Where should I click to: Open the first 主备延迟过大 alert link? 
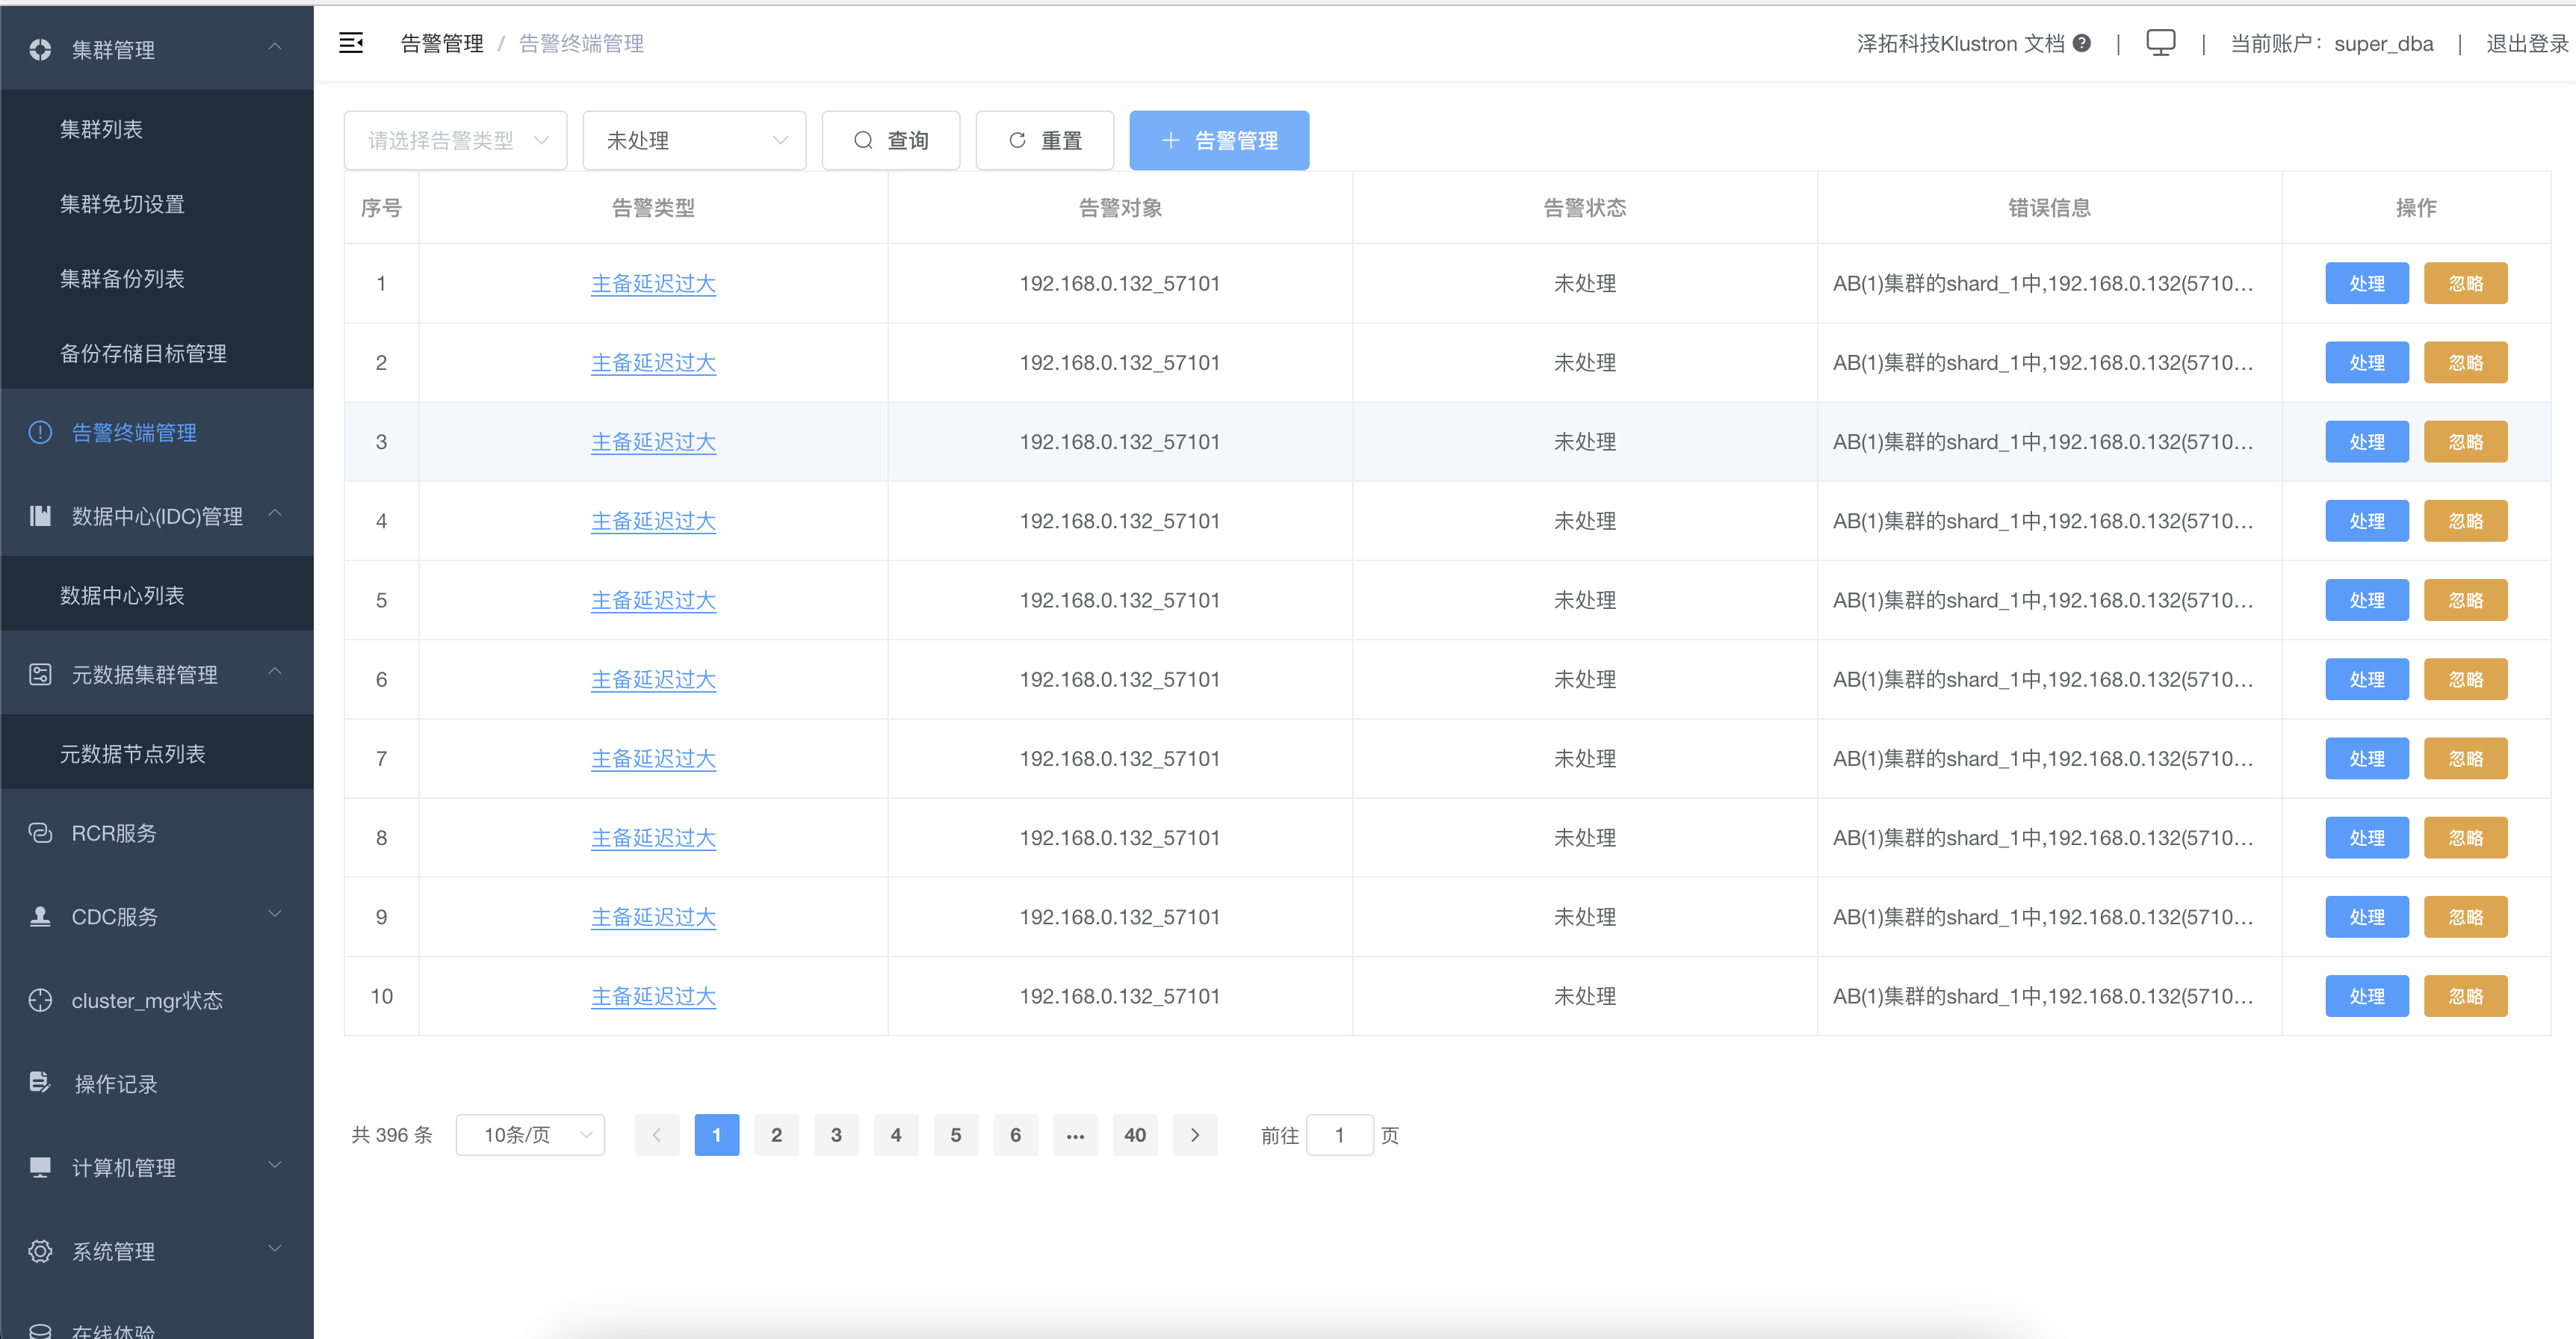pos(653,283)
